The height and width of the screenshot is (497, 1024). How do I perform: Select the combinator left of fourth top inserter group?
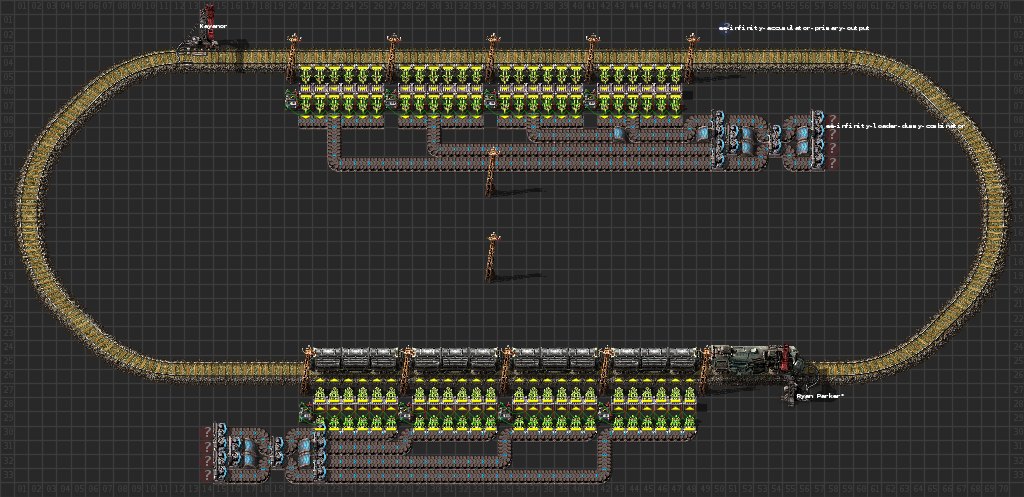click(x=592, y=101)
